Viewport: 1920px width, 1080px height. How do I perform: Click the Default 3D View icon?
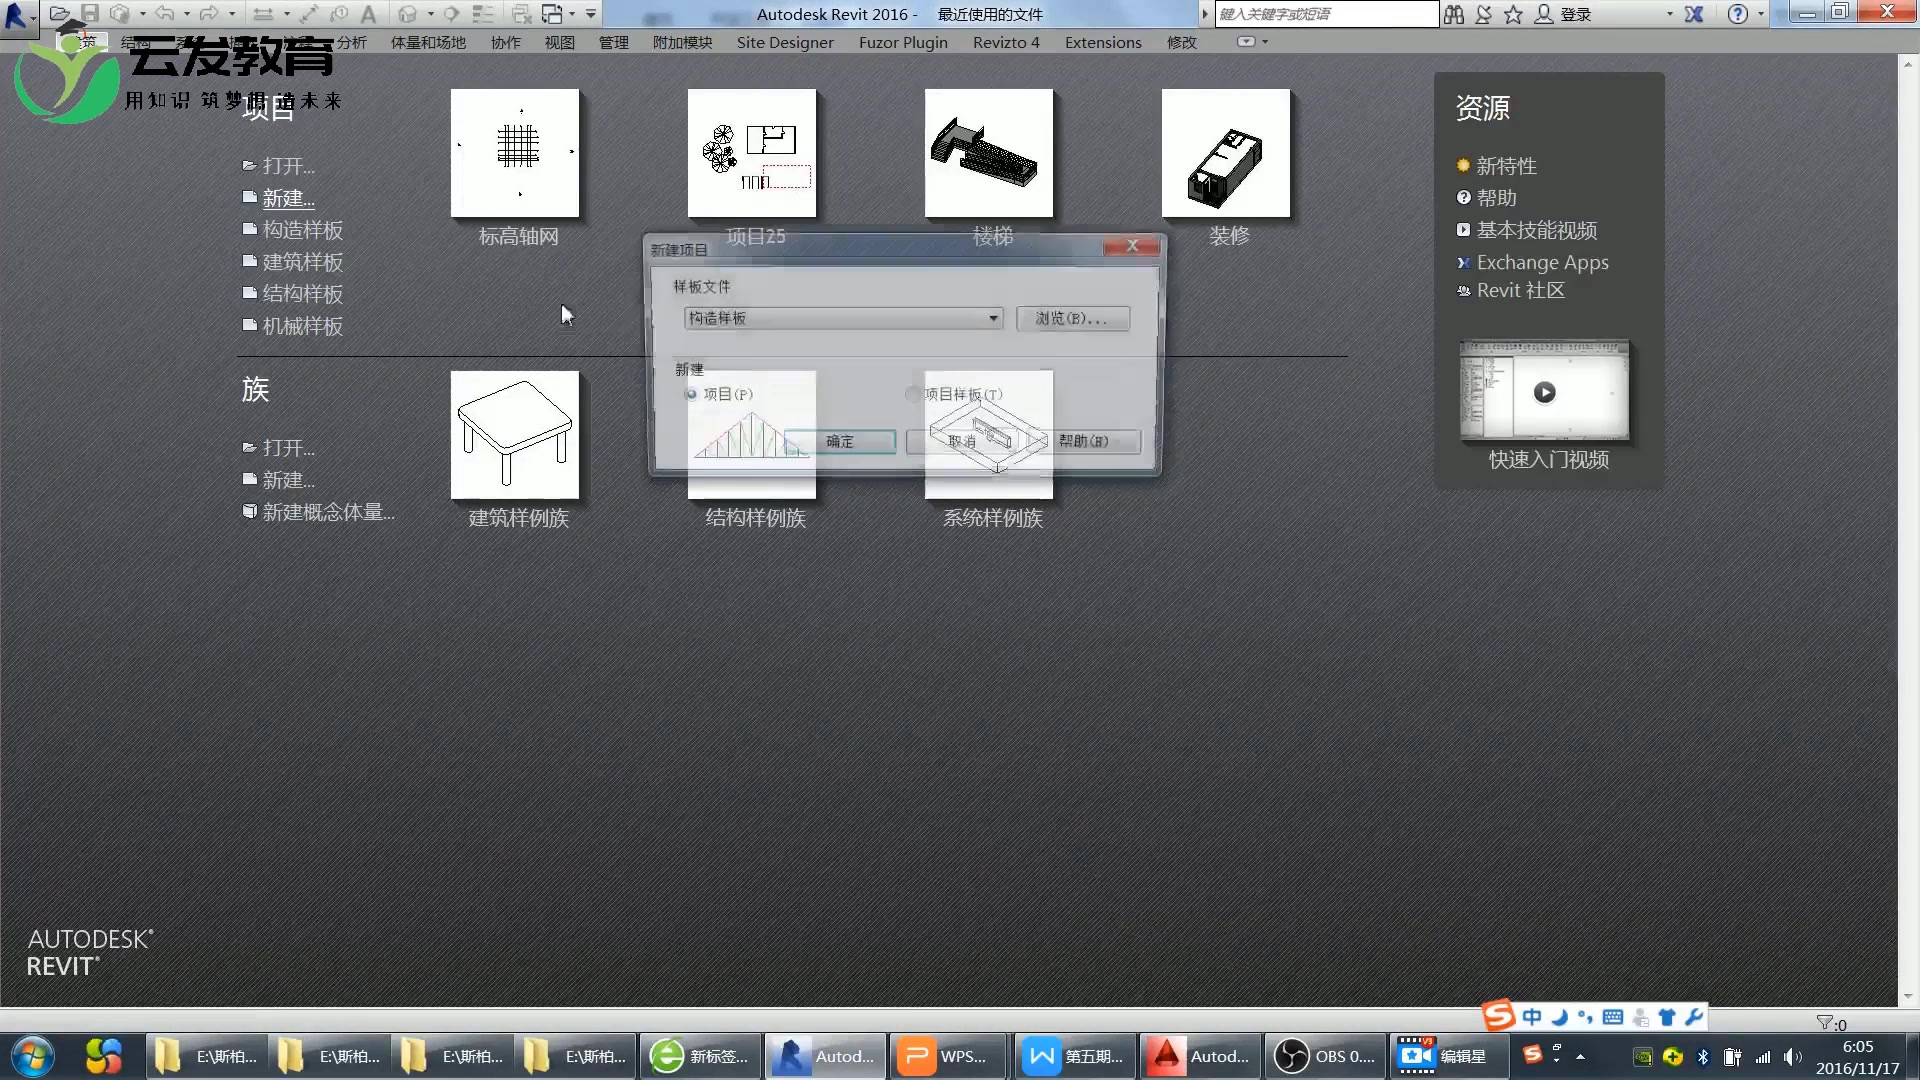pyautogui.click(x=407, y=14)
